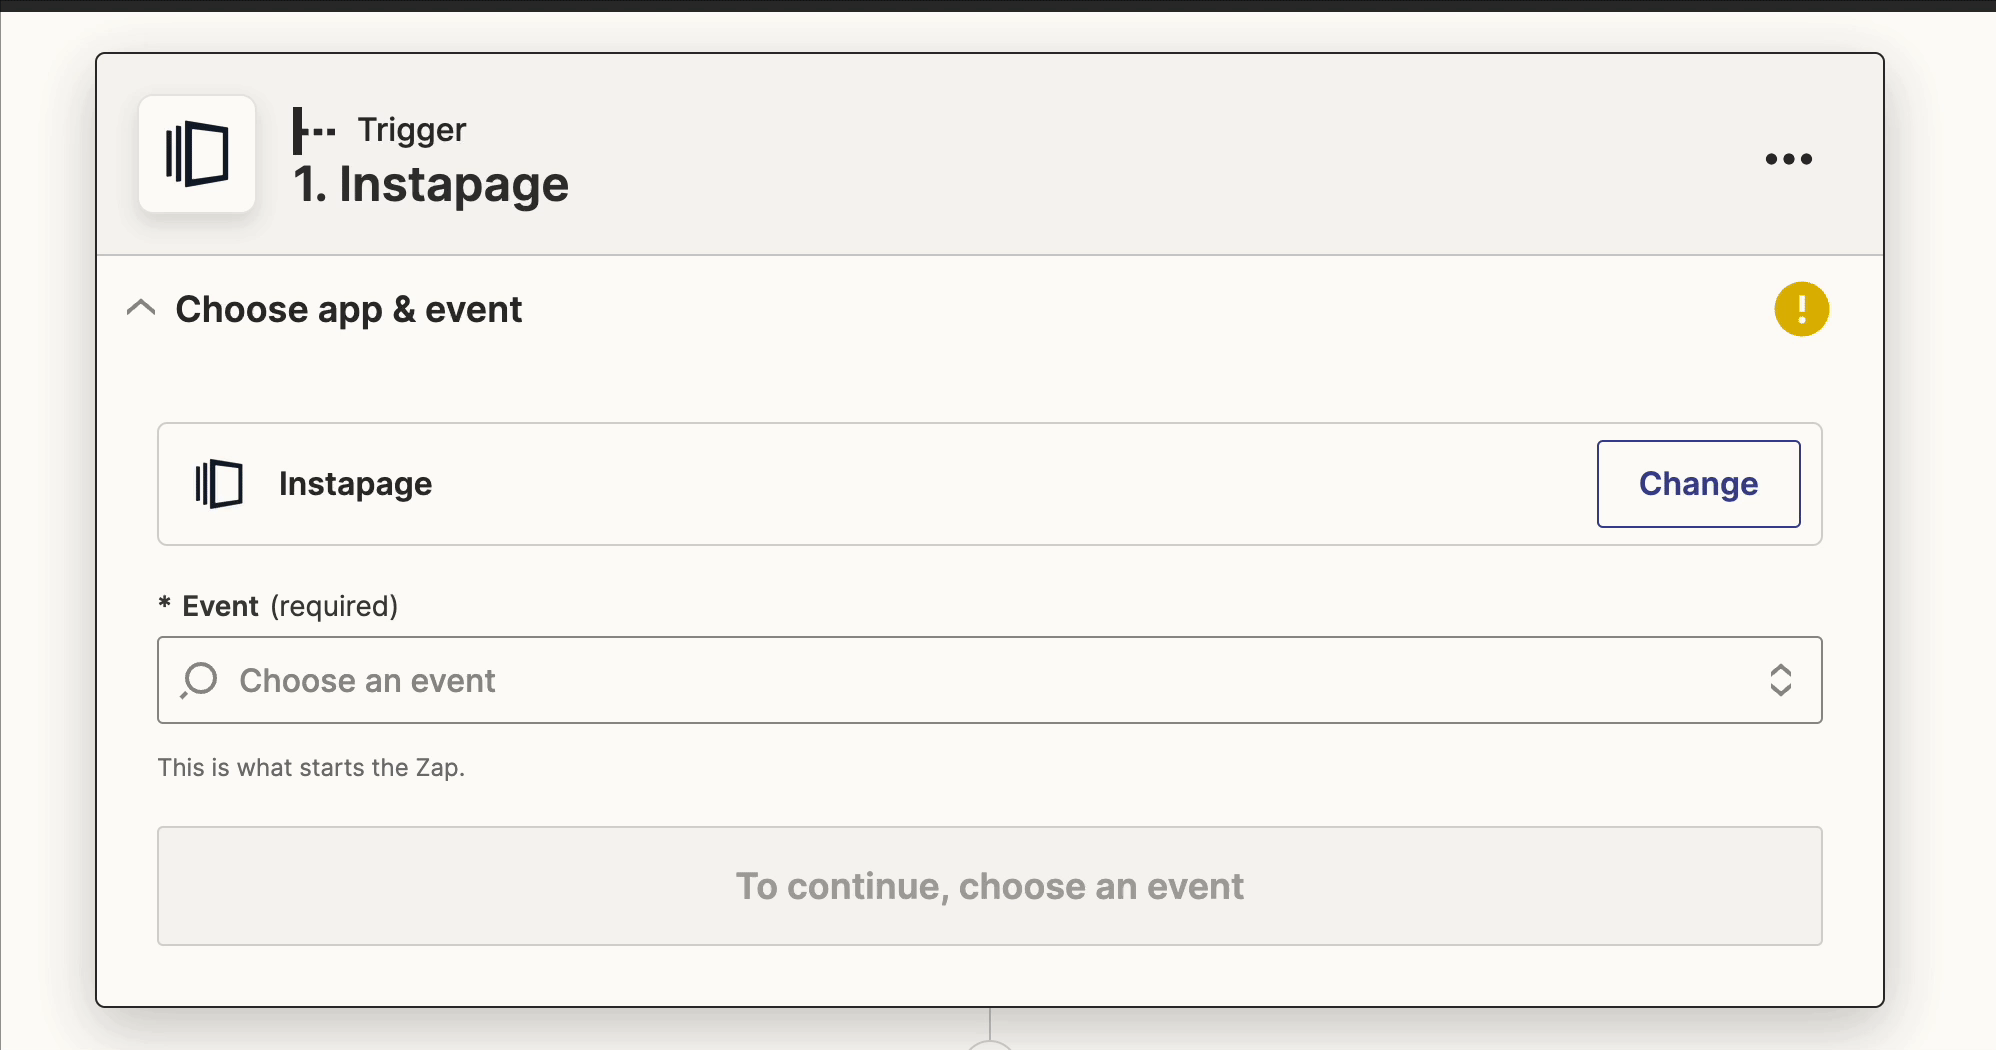Click the magnifier icon in Event field
This screenshot has width=1996, height=1050.
pos(200,680)
